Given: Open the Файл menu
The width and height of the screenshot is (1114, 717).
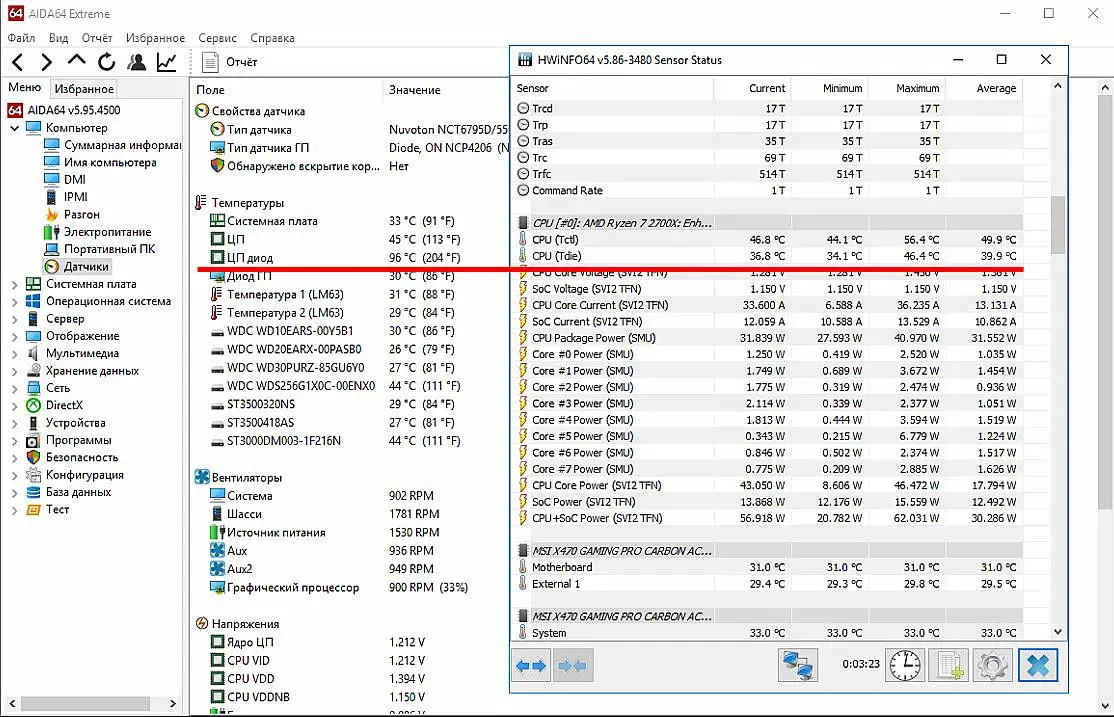Looking at the screenshot, I should click(x=21, y=38).
